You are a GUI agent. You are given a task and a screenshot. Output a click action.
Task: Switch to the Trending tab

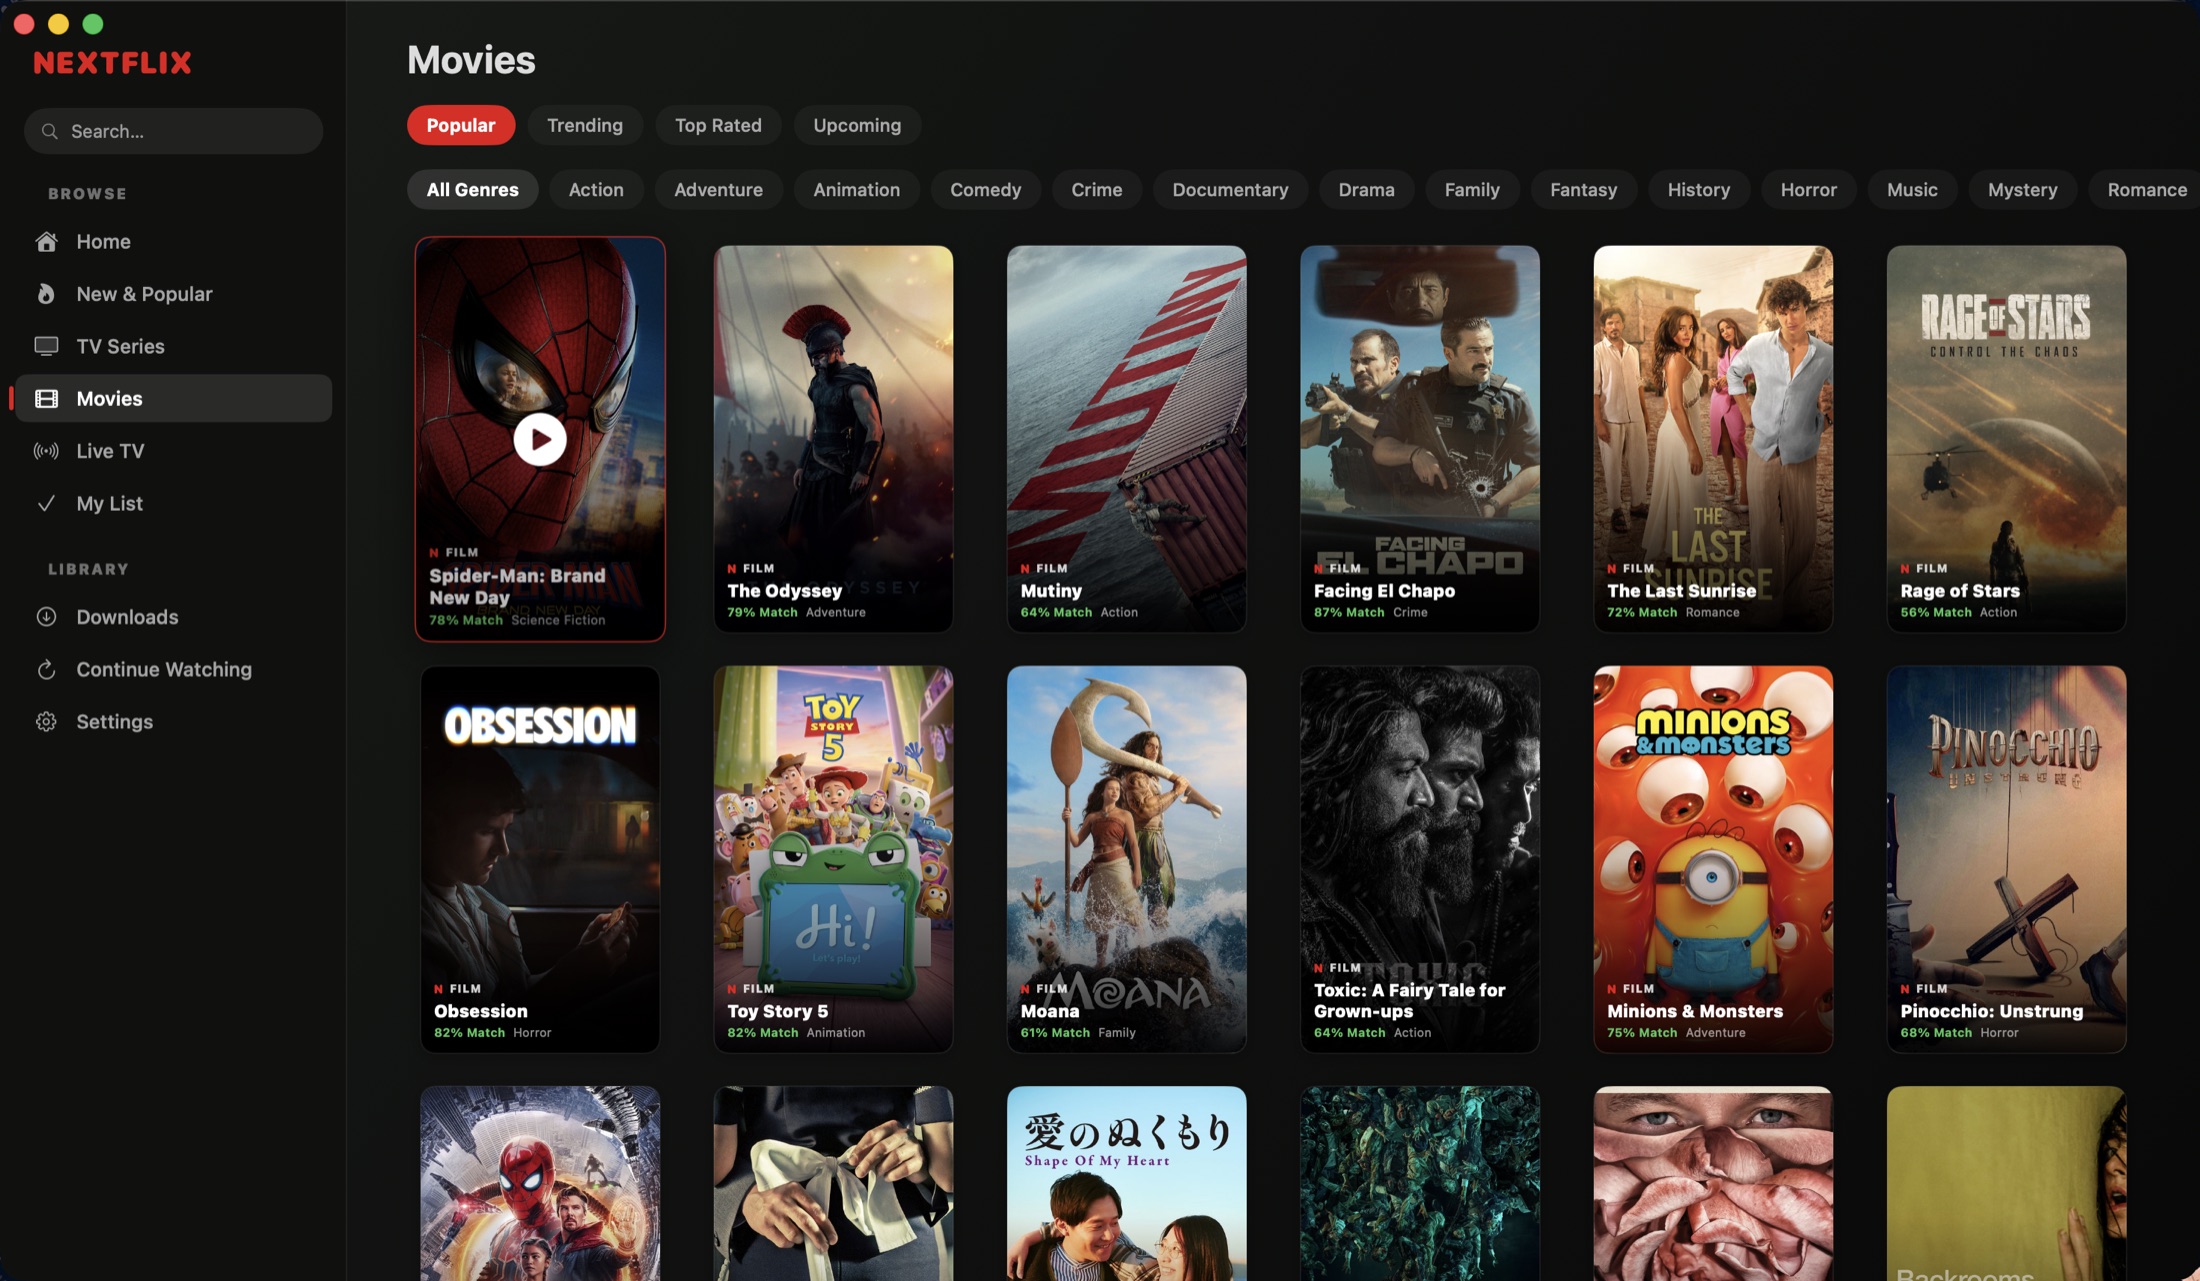585,125
